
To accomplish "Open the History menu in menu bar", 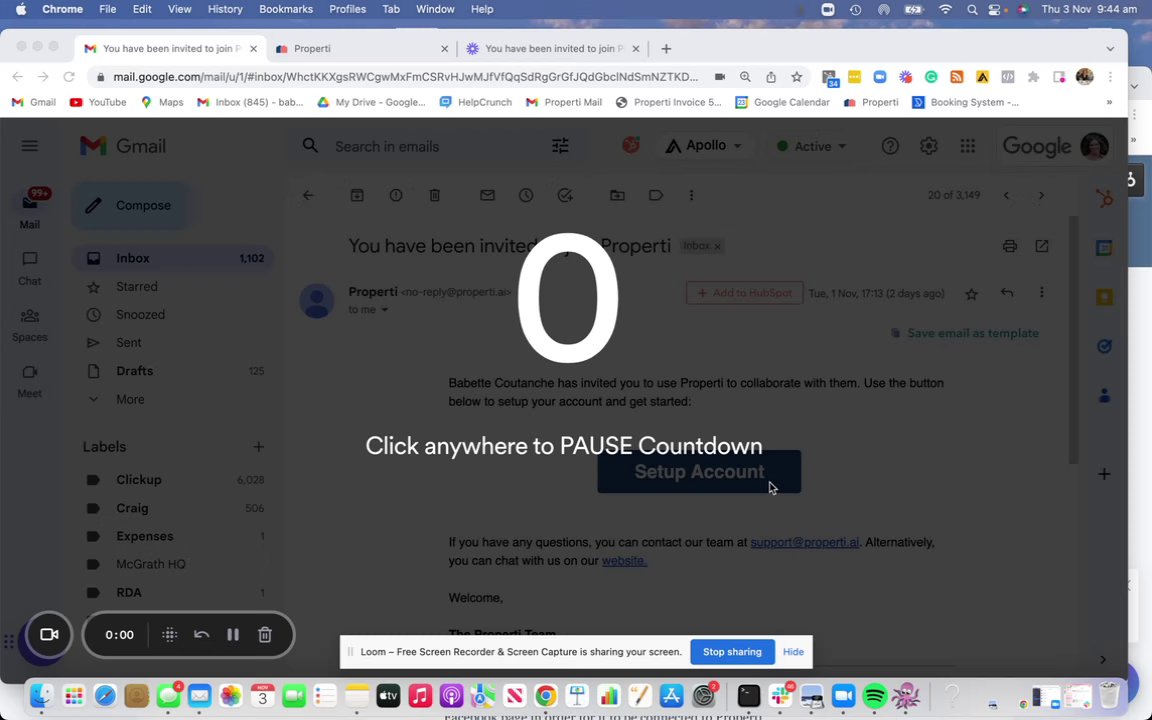I will click(x=225, y=10).
